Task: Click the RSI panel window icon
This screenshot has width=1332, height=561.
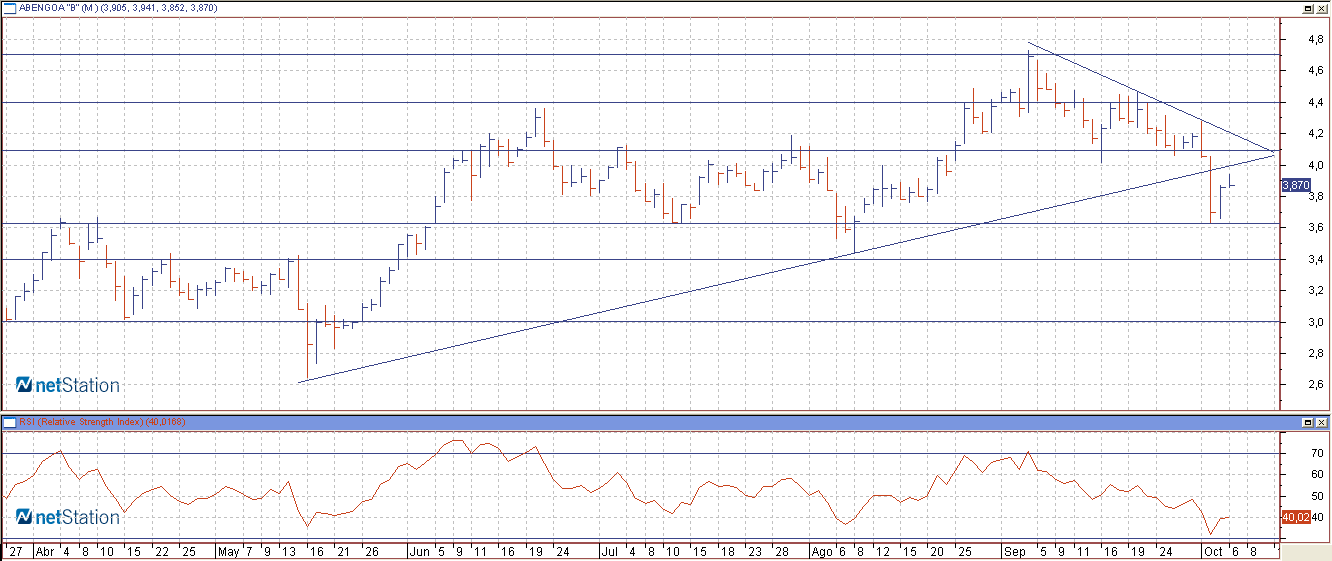Action: coord(10,423)
